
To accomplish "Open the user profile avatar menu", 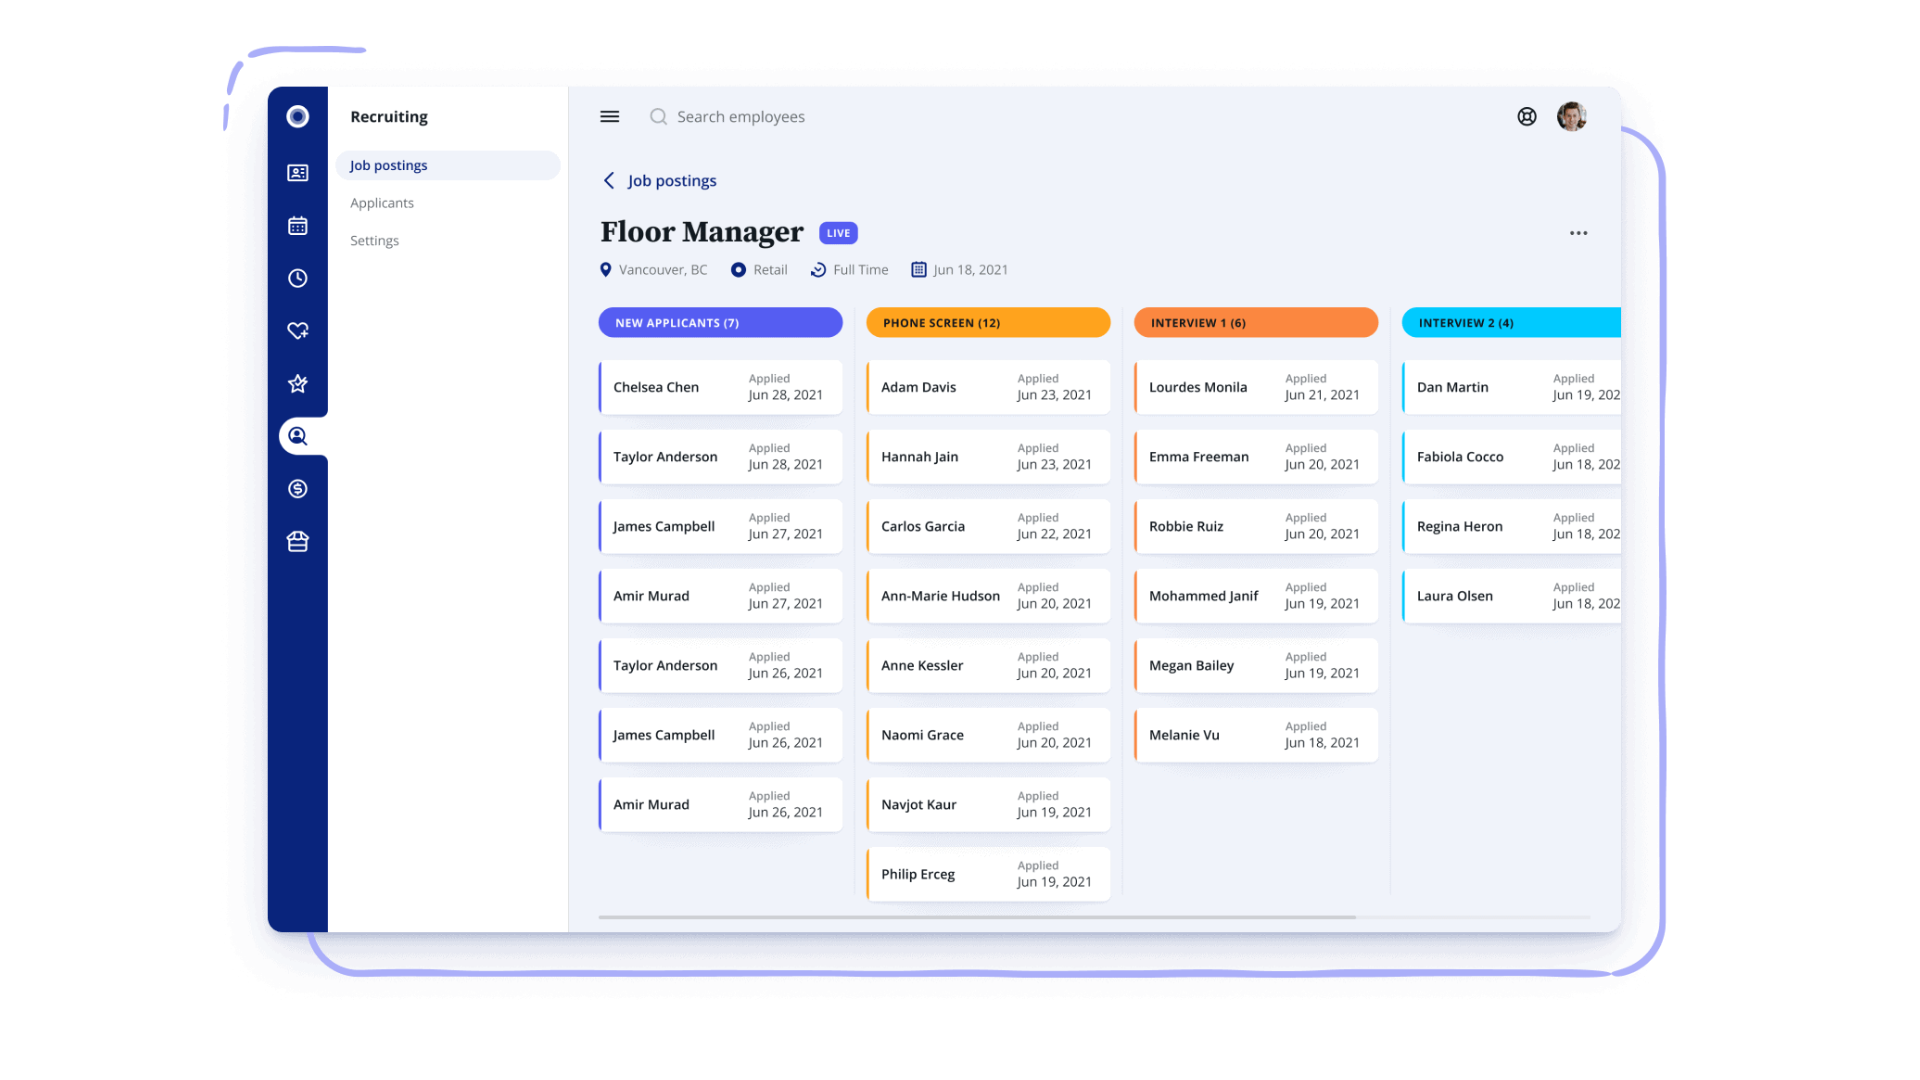I will tap(1571, 117).
